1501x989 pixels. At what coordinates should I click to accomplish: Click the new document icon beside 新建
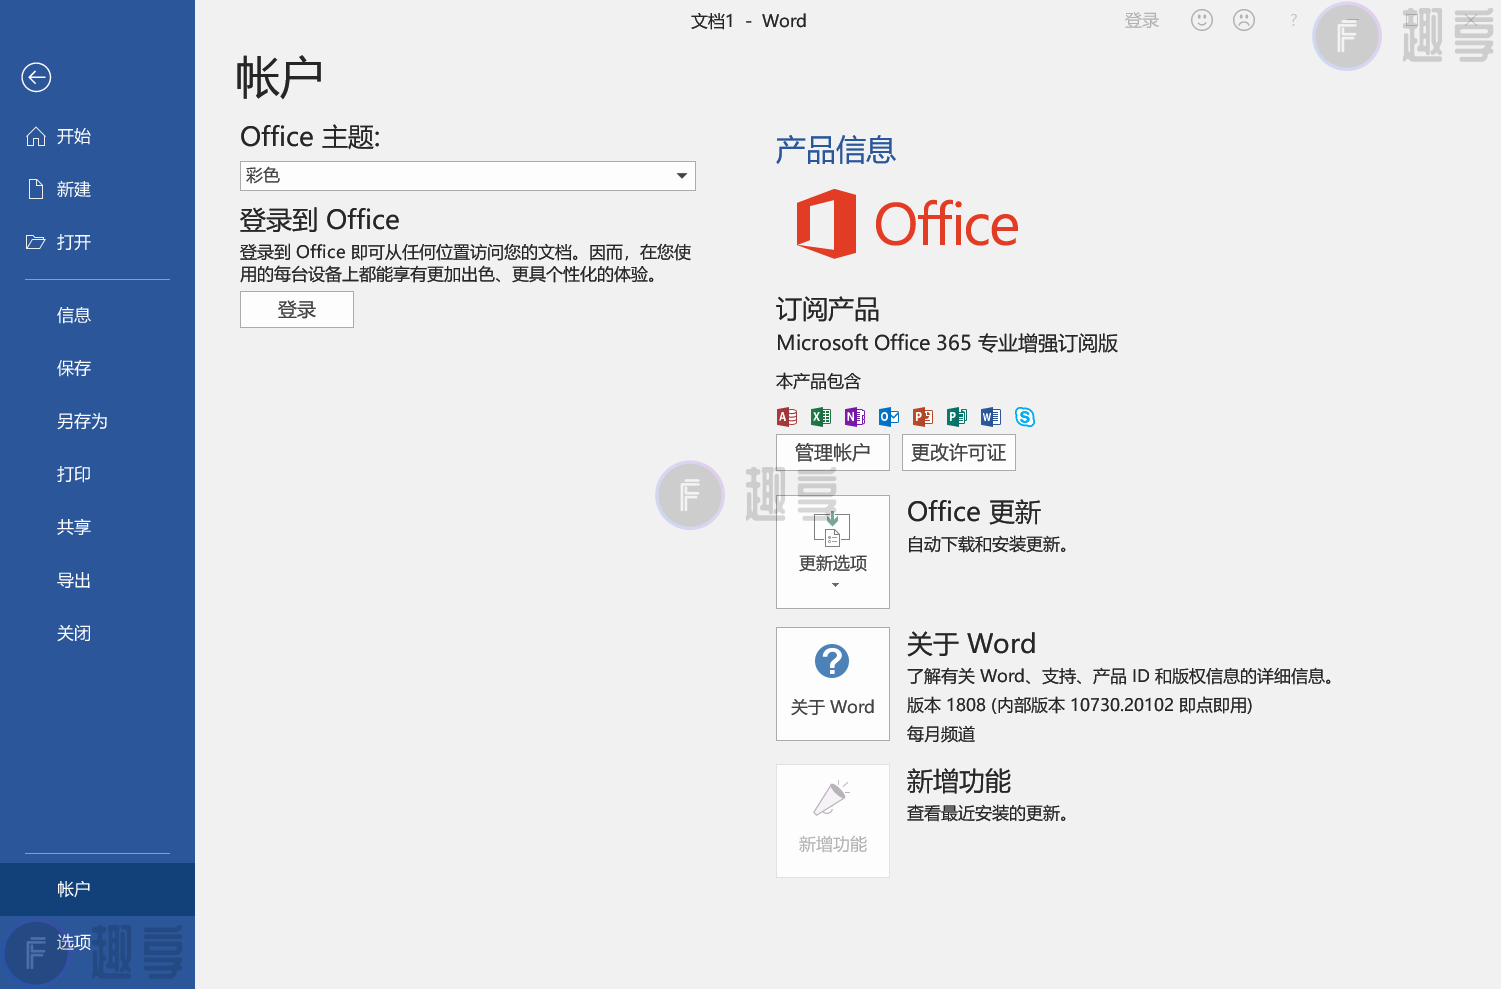point(36,189)
